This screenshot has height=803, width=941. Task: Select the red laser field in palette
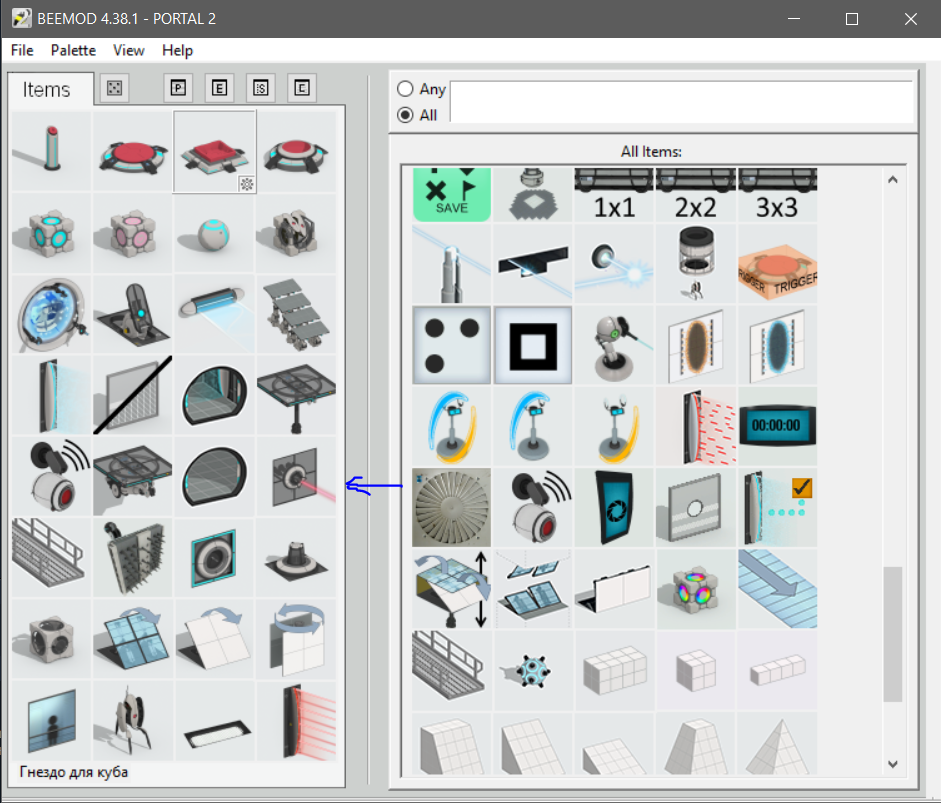click(296, 721)
